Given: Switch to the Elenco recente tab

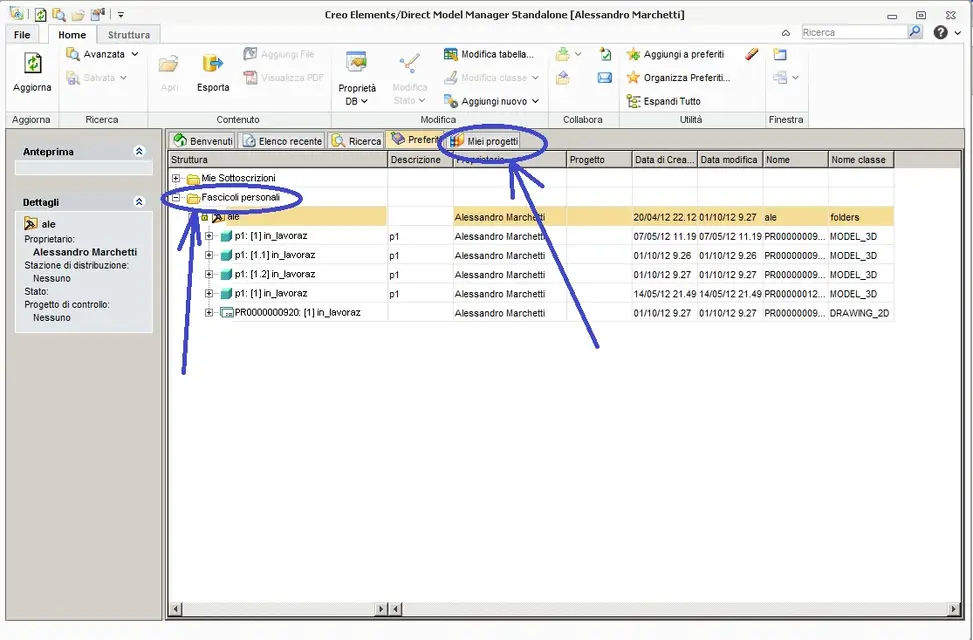Looking at the screenshot, I should coord(282,141).
